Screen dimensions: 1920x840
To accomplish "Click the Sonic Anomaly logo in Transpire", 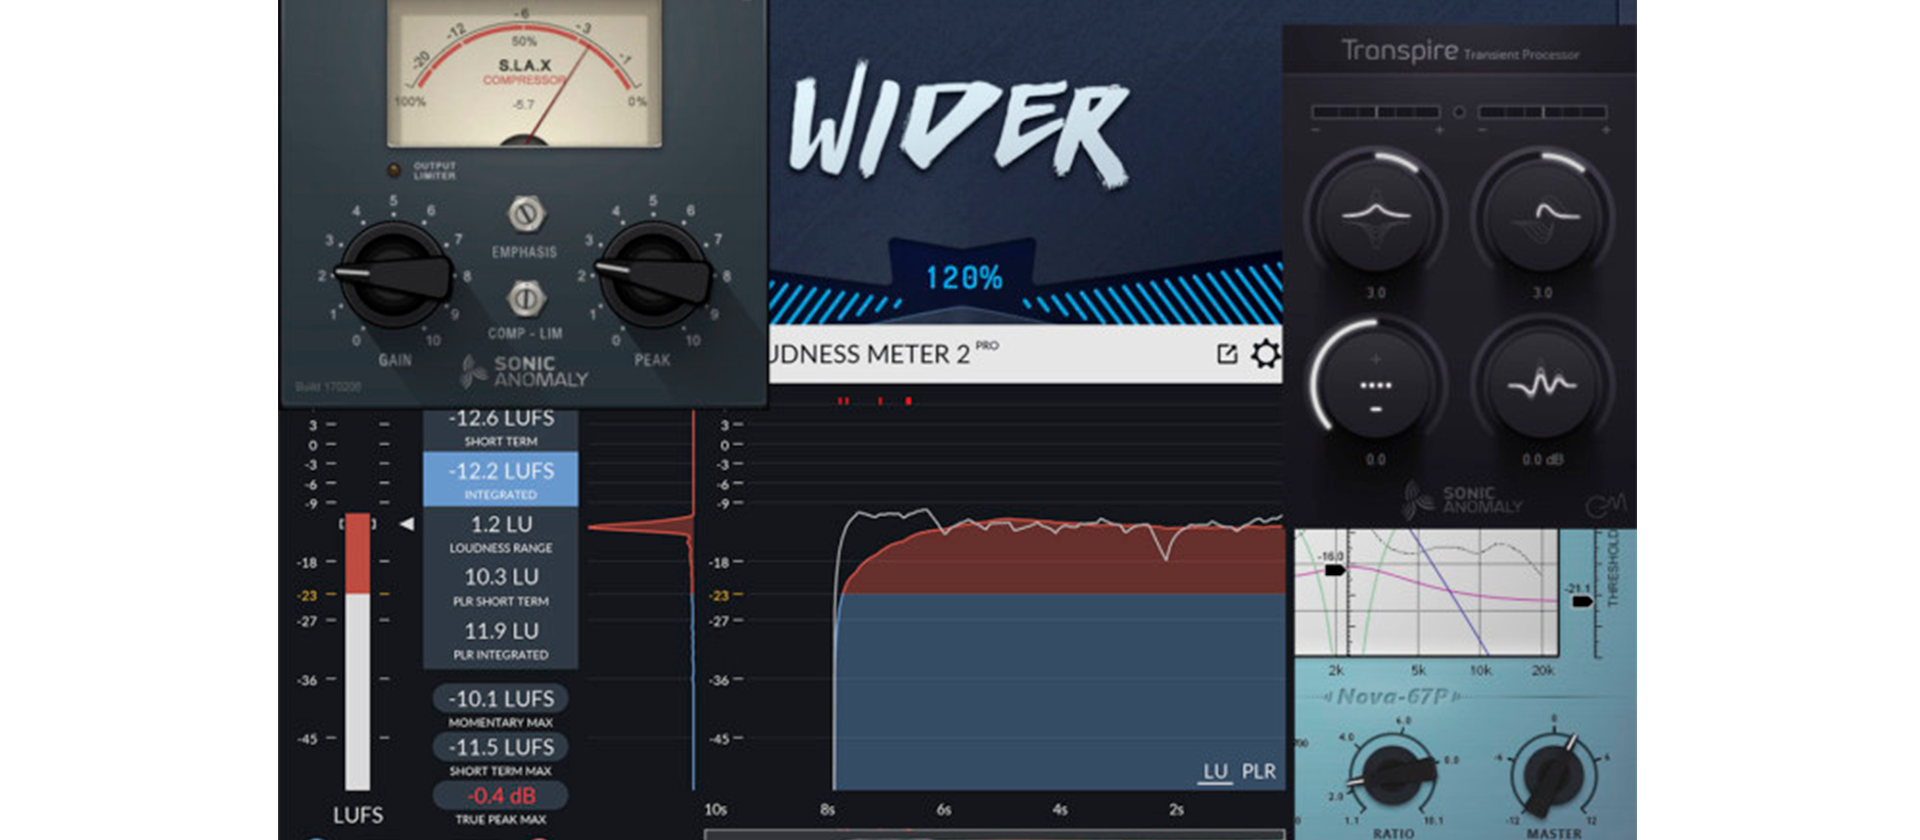I will [1462, 499].
